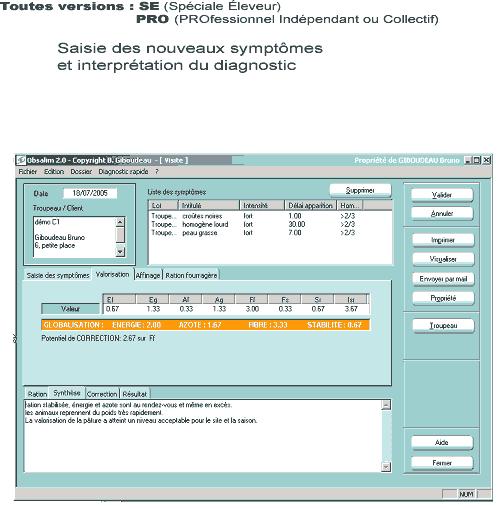This screenshot has width=500, height=510.
Task: Switch to the Valorisation tab
Action: point(112,274)
